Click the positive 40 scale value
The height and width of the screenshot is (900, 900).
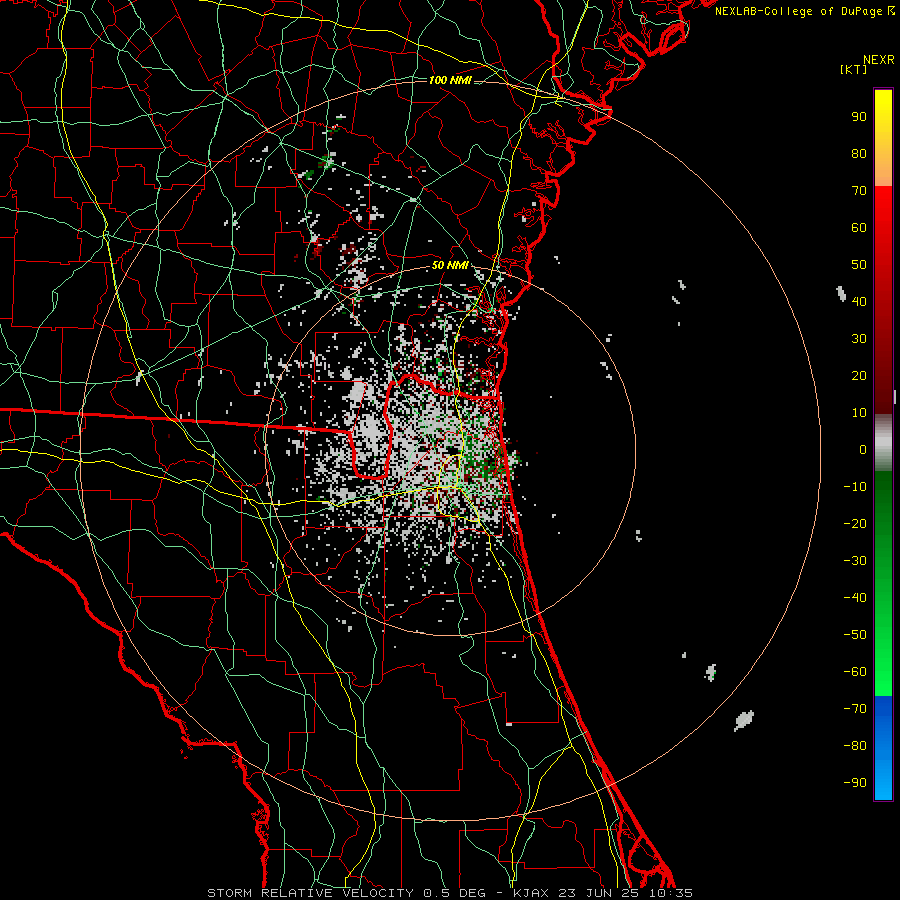point(859,301)
